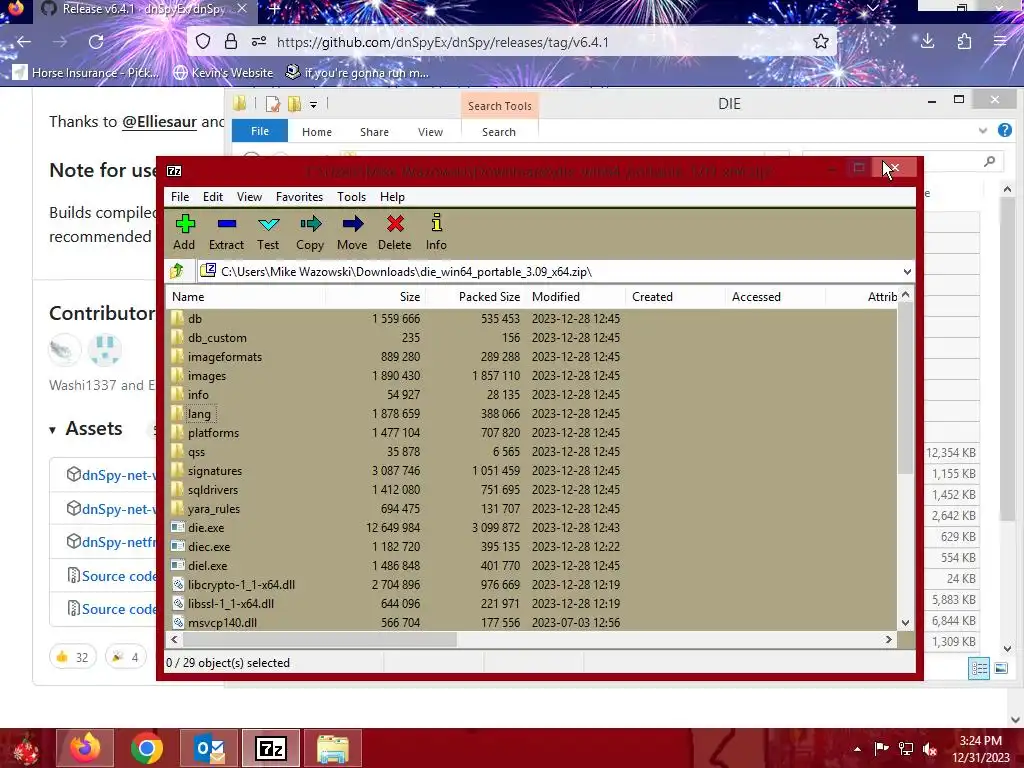The height and width of the screenshot is (768, 1024).
Task: Open Outlook from the taskbar
Action: 210,748
